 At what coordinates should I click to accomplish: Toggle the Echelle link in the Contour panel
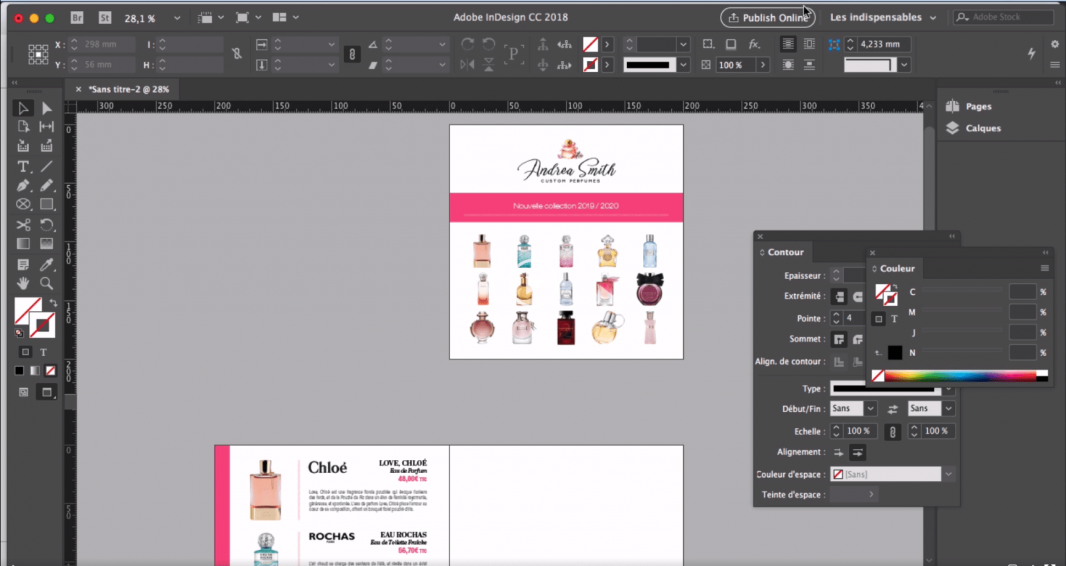point(893,431)
